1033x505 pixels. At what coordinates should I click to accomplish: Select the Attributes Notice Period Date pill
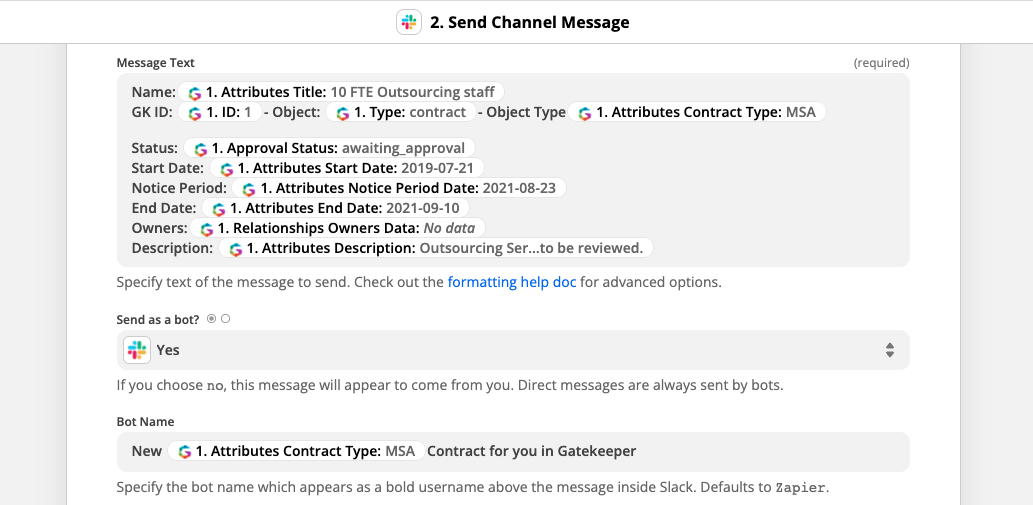click(x=399, y=188)
